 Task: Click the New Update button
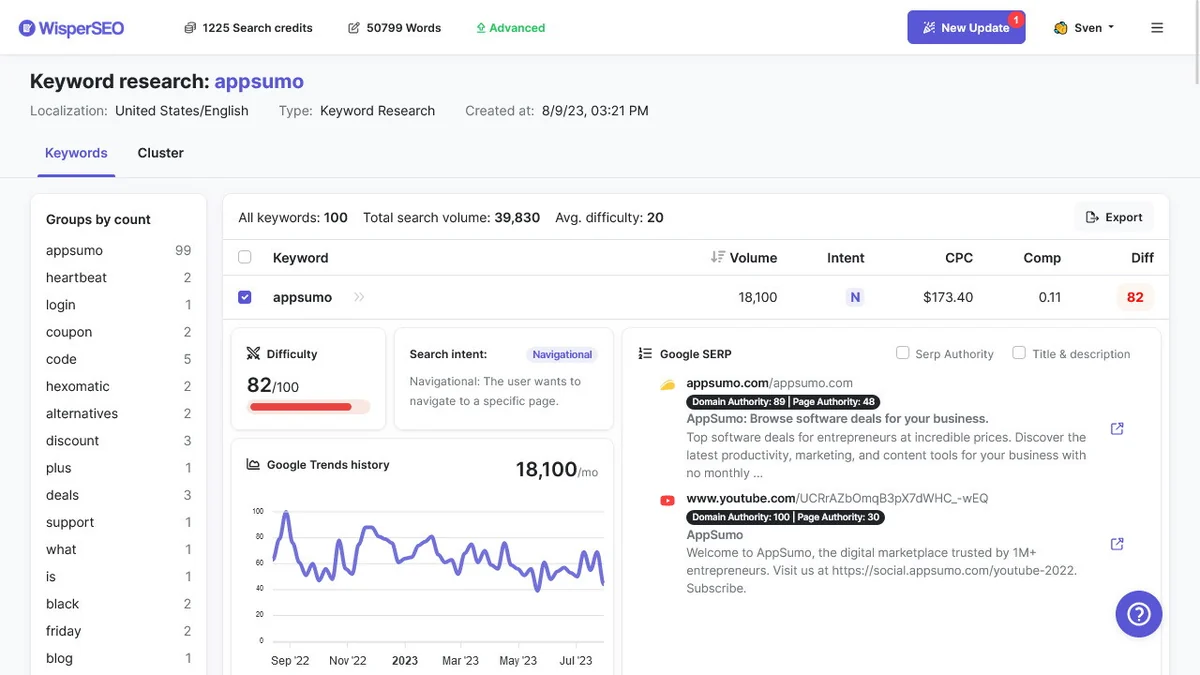966,28
